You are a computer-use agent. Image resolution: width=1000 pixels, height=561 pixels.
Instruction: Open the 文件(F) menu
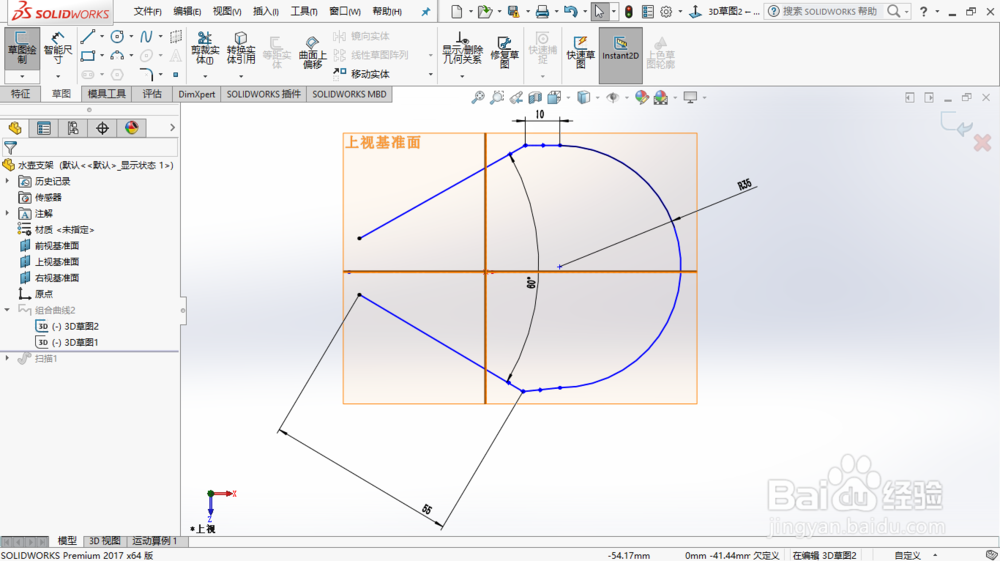pos(147,11)
